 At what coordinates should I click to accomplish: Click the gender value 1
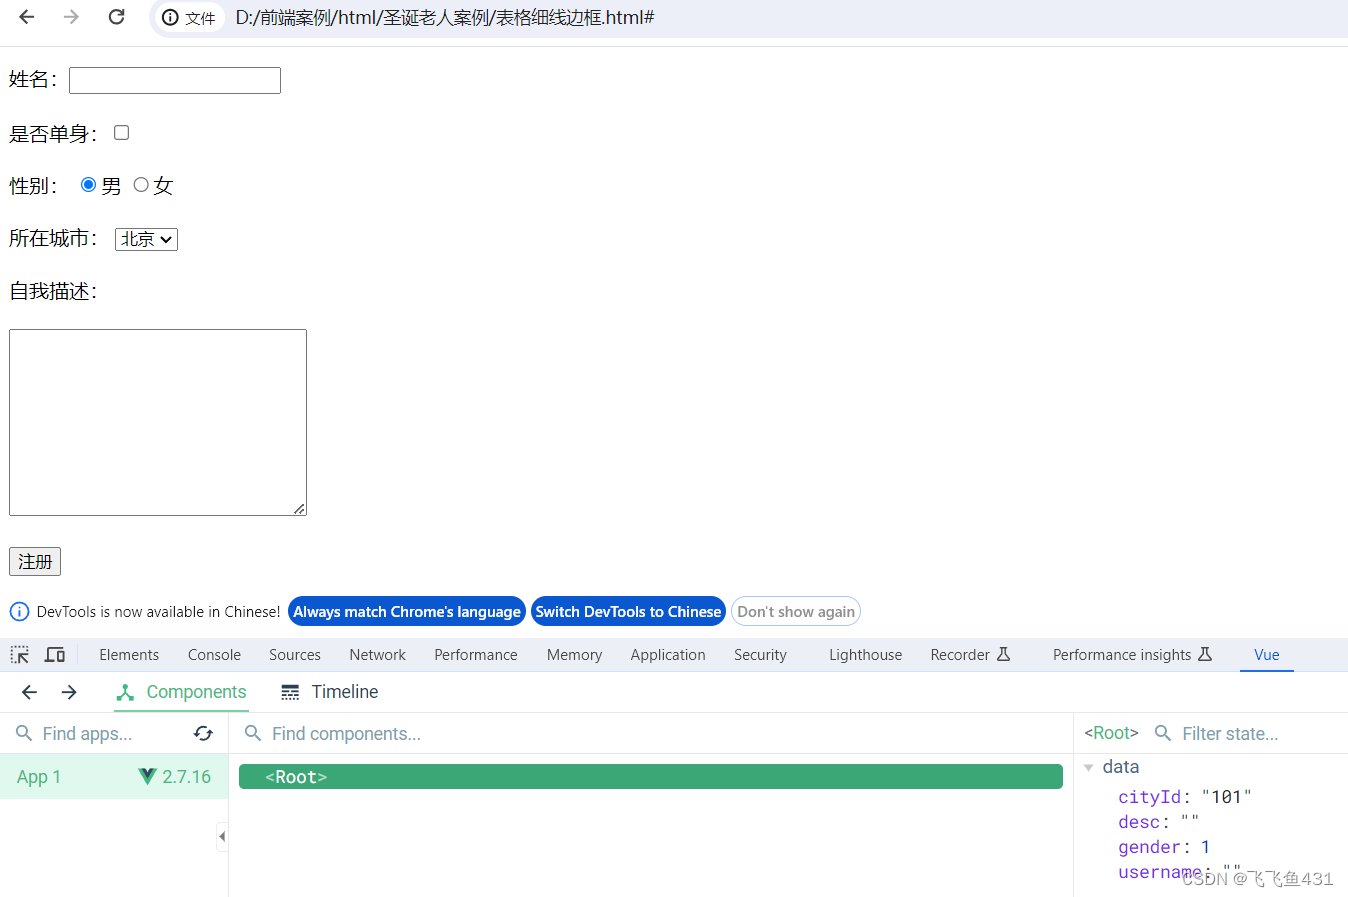click(1205, 847)
